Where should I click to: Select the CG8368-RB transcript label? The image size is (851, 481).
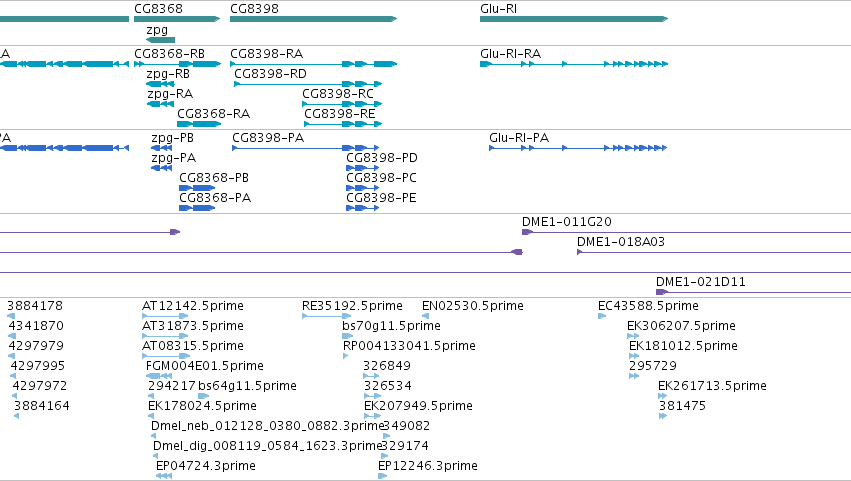click(x=169, y=54)
